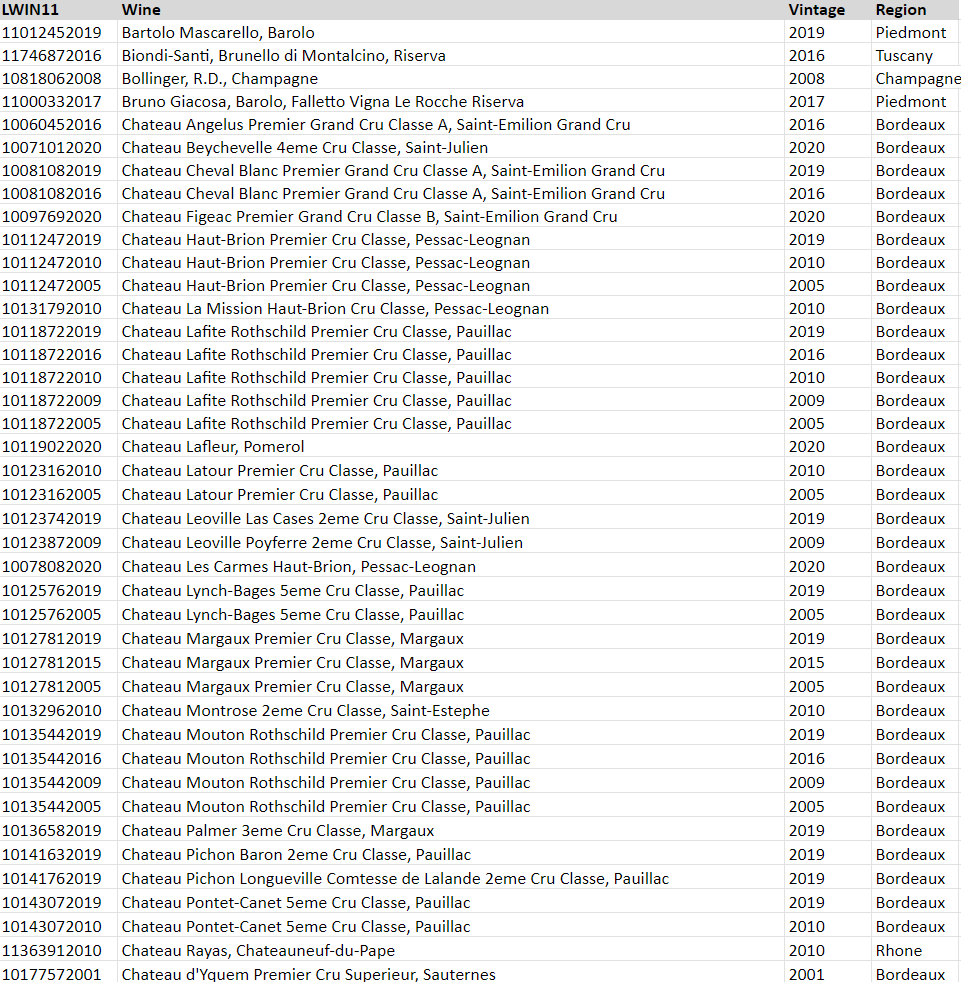961x982 pixels.
Task: Select the Bartolo Mascarello, Barolo wine cell
Action: [218, 33]
